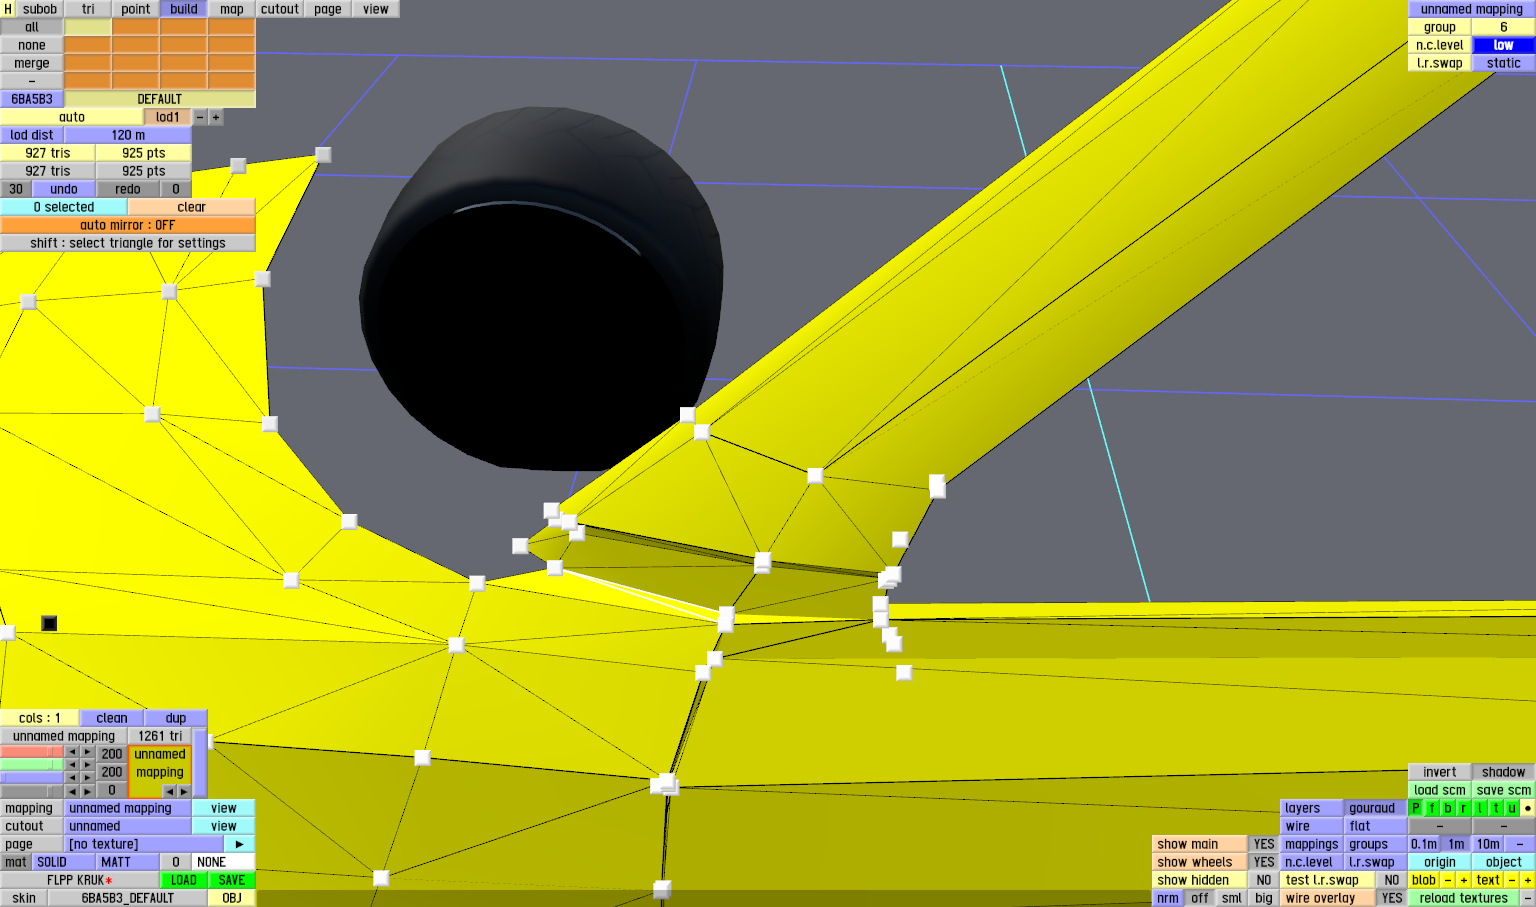Image resolution: width=1536 pixels, height=907 pixels.
Task: Select the P perspective view button
Action: pyautogui.click(x=1416, y=808)
